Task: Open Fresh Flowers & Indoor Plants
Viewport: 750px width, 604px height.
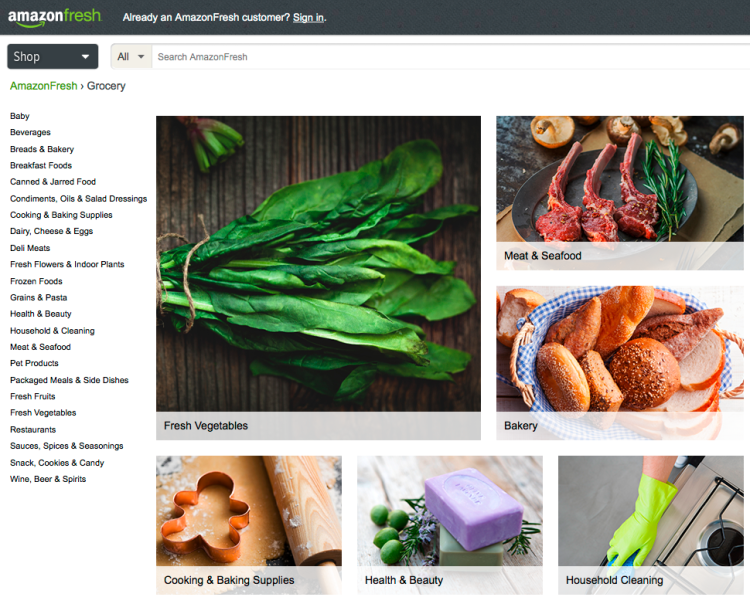Action: [x=67, y=264]
